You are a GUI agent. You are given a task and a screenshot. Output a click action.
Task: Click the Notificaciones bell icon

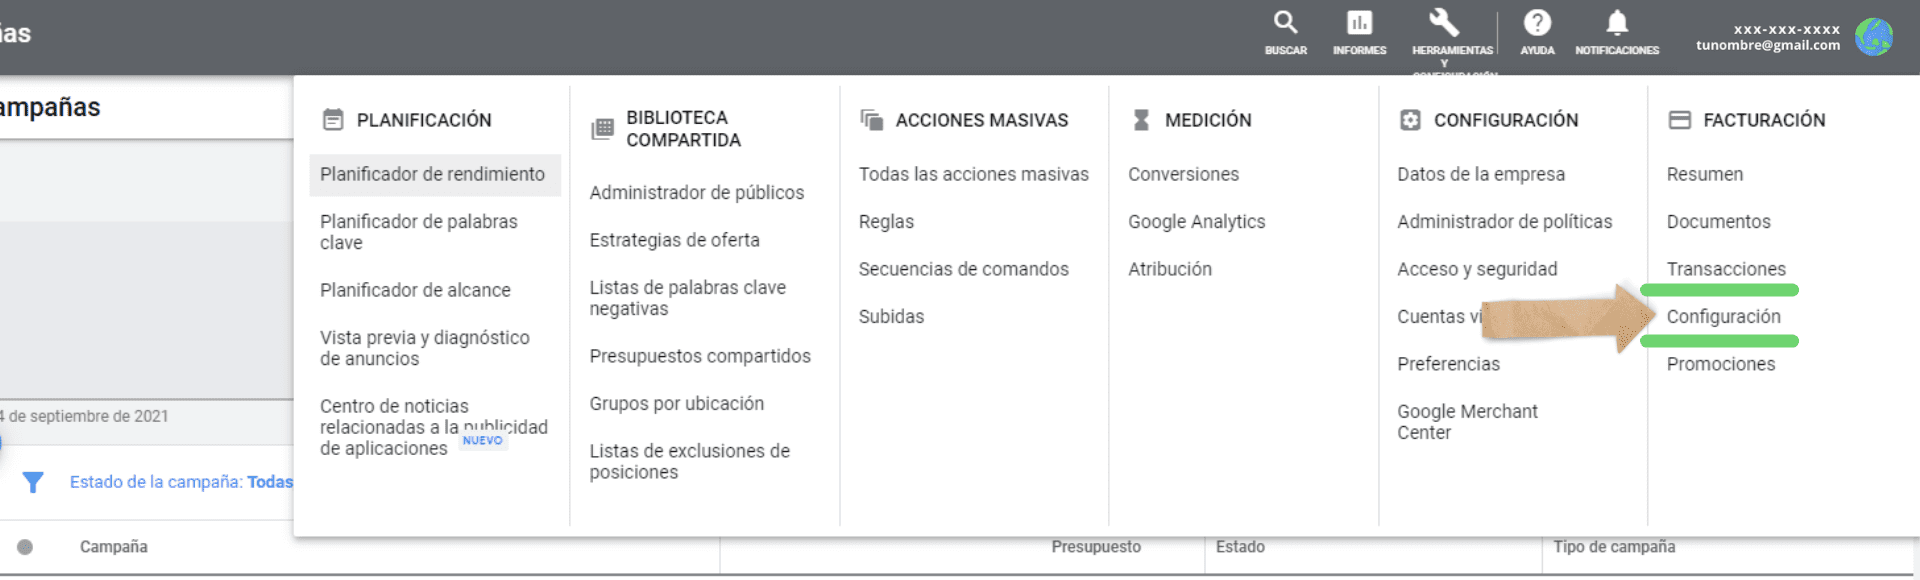[1616, 23]
